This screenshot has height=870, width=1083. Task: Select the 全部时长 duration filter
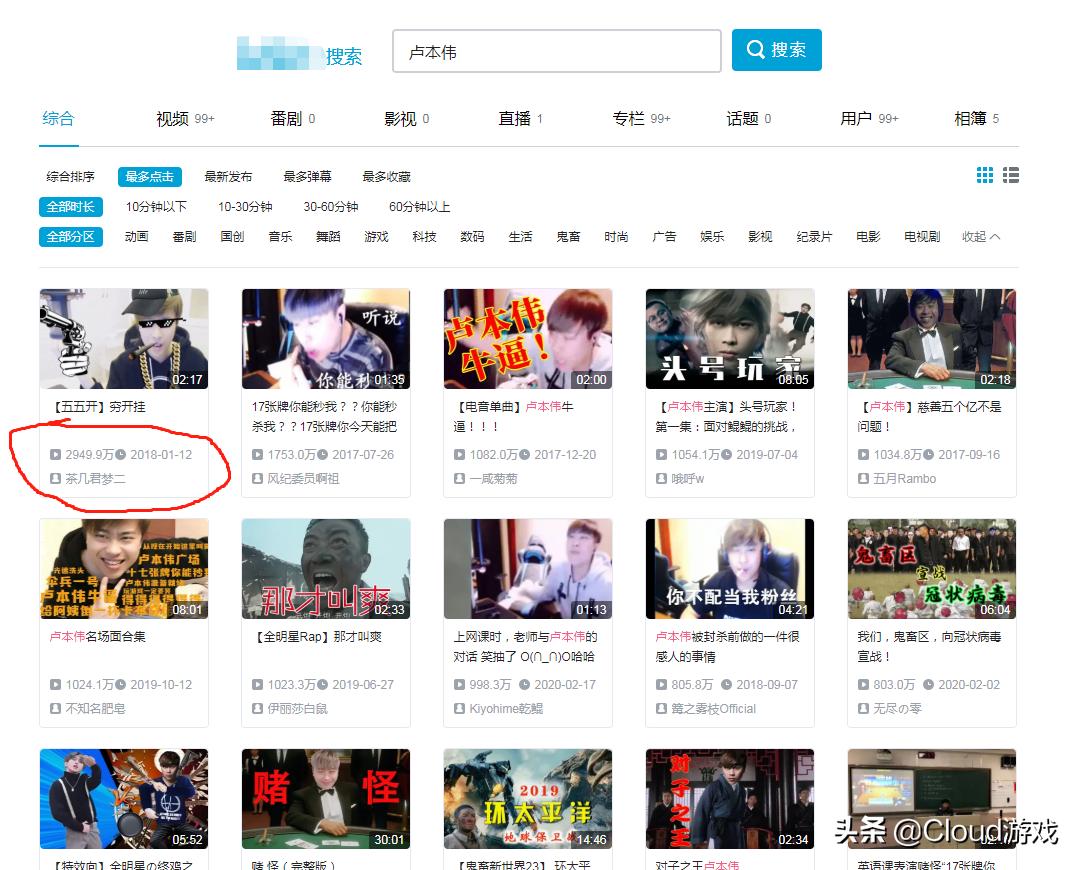pos(70,206)
